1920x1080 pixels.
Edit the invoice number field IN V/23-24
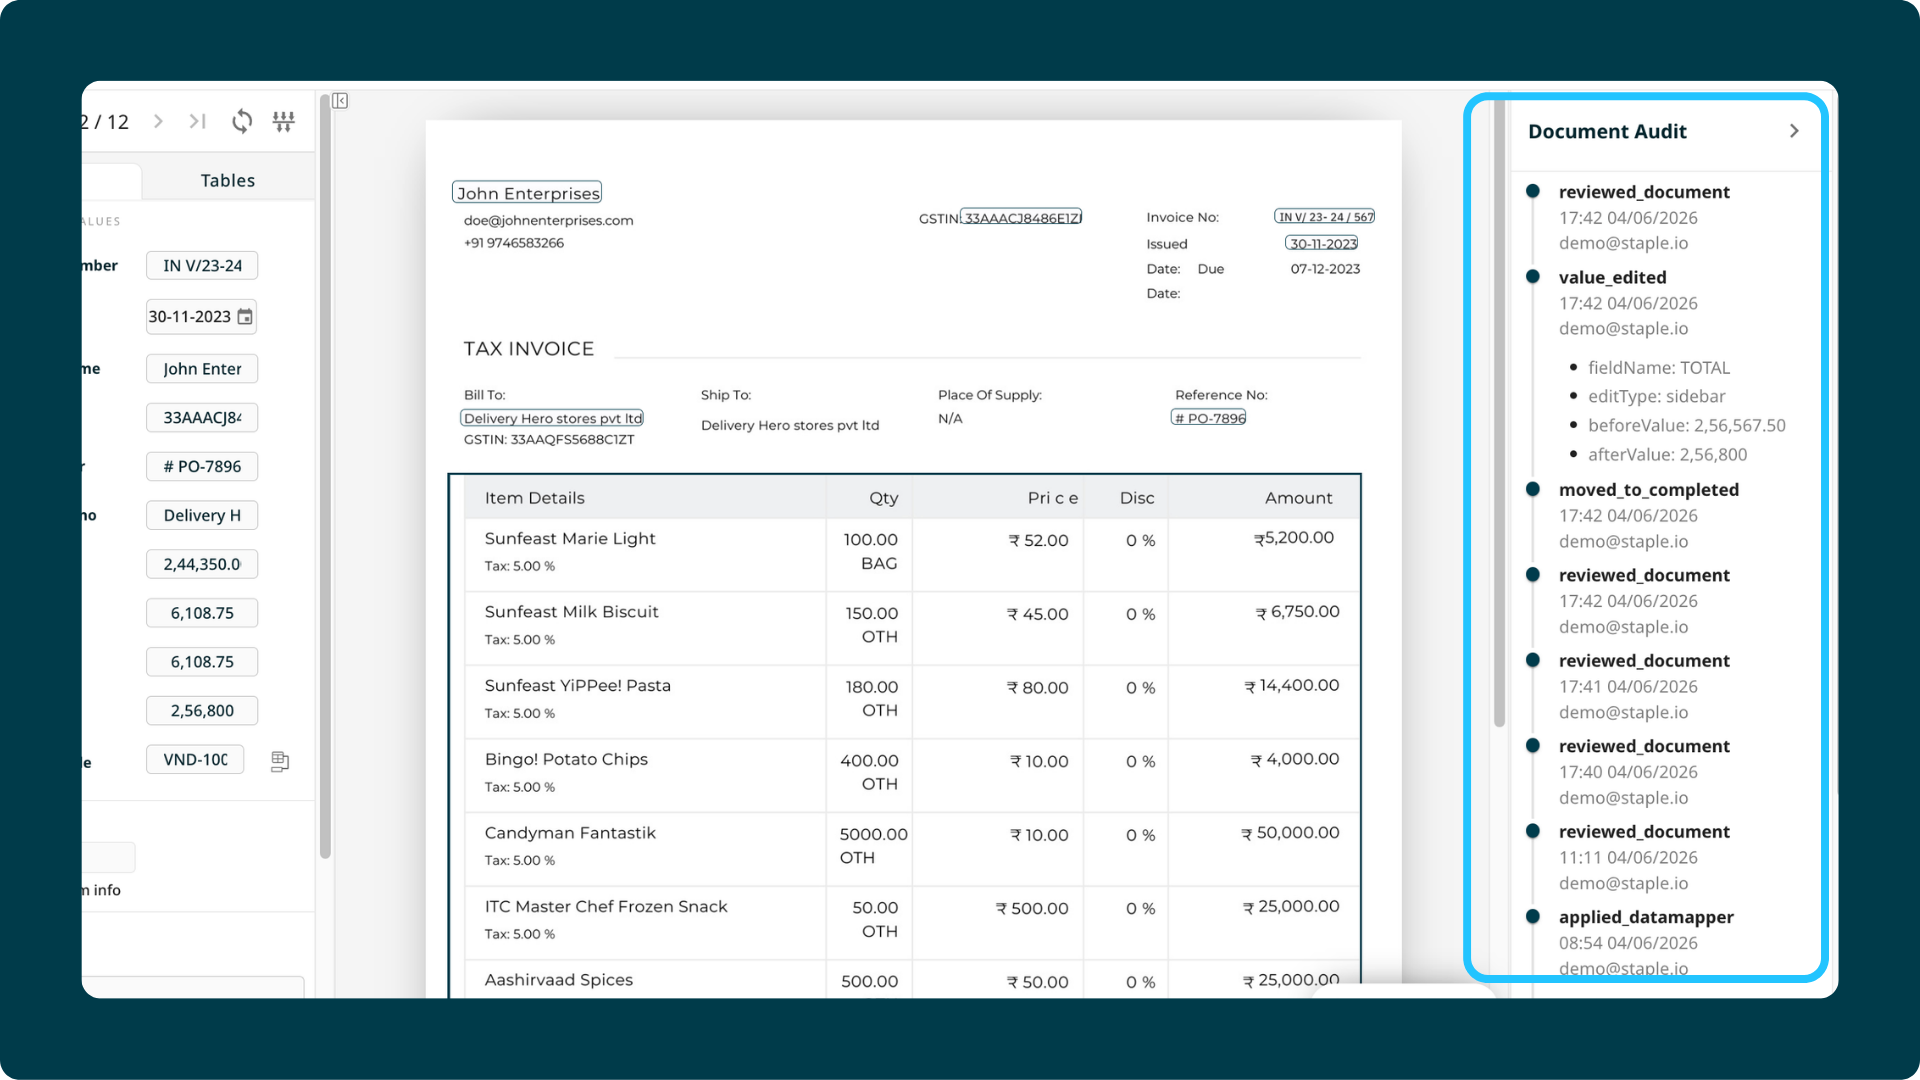coord(202,266)
